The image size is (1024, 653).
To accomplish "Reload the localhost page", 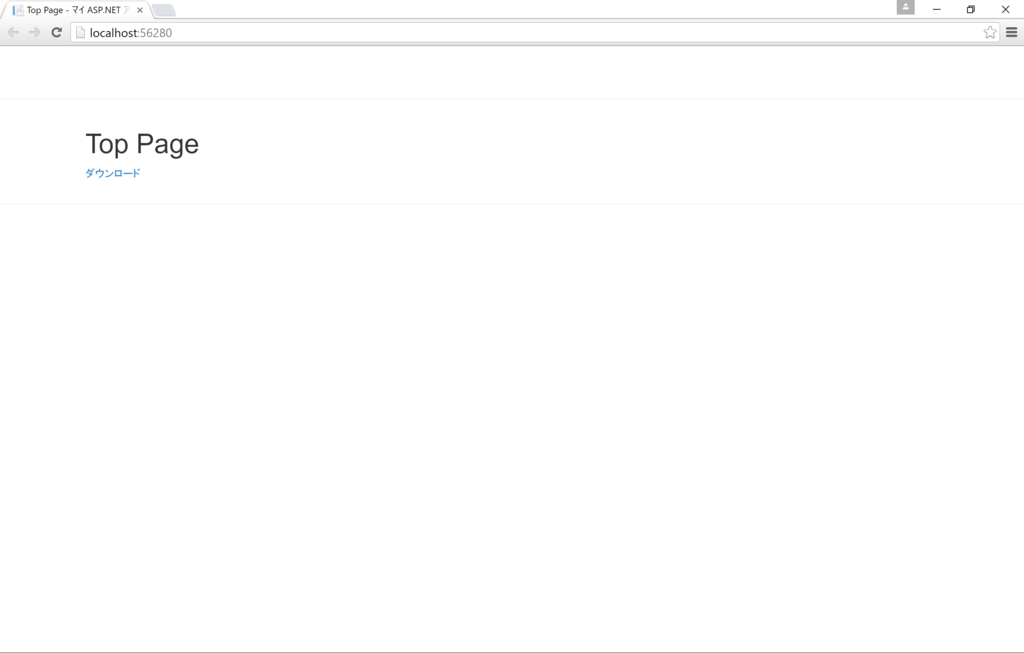I will 57,32.
